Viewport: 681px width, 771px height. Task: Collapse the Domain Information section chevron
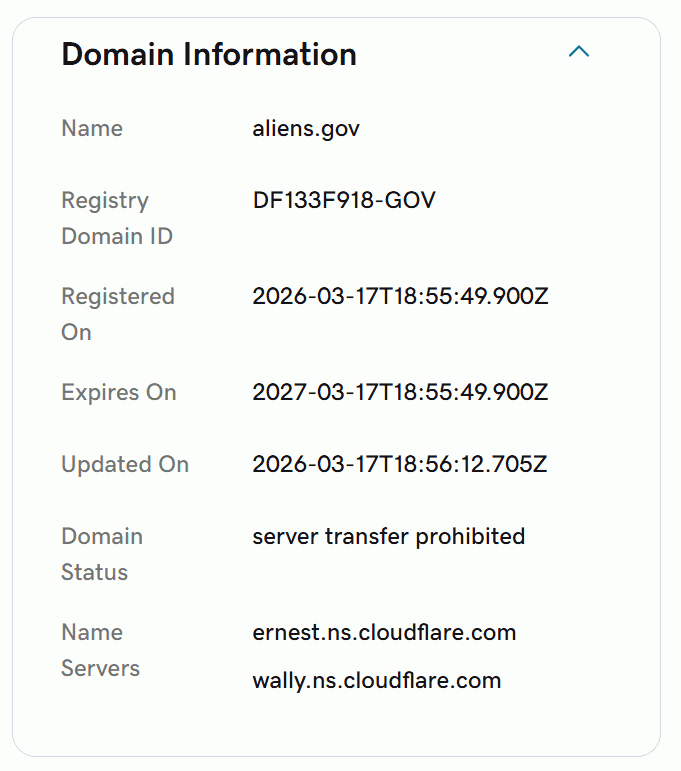(579, 52)
